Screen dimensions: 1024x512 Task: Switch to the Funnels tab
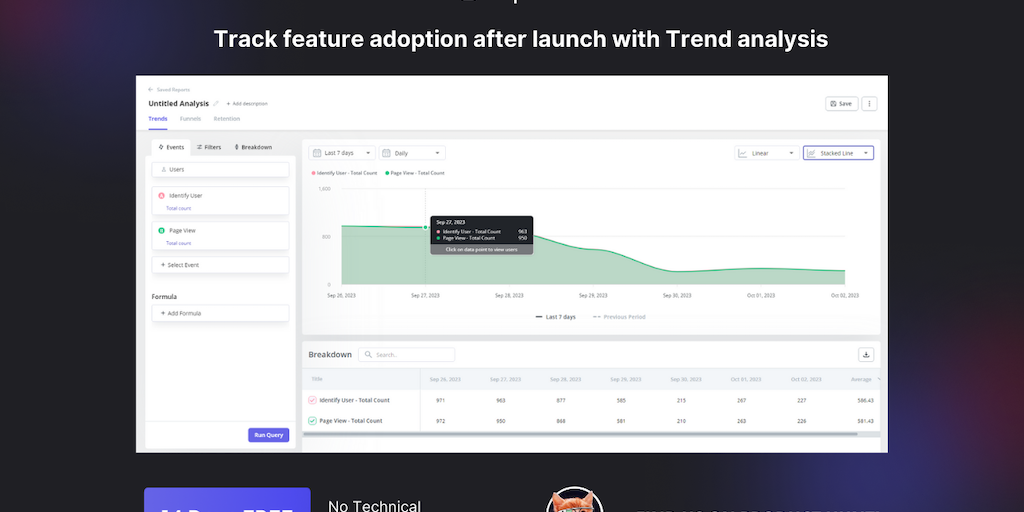(x=190, y=119)
